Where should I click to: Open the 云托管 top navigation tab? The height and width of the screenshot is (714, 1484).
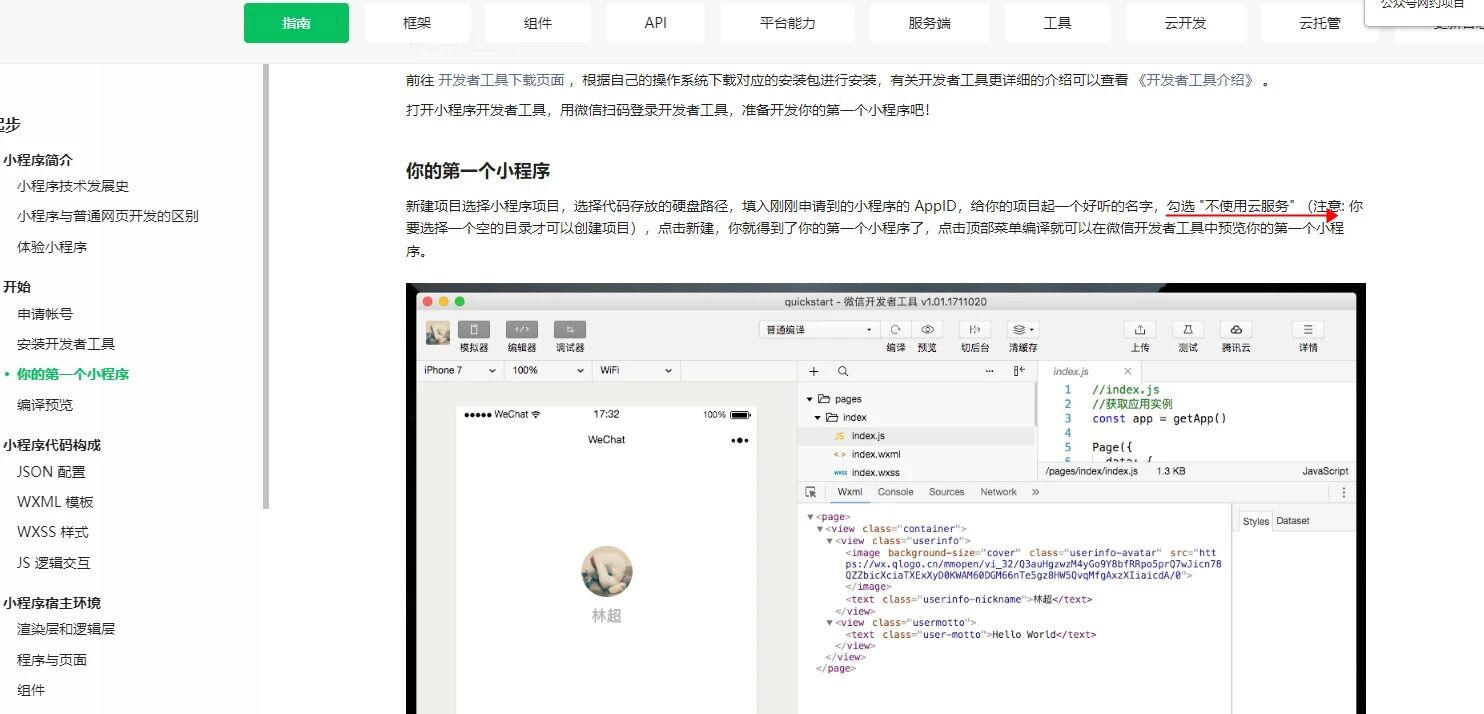pyautogui.click(x=1320, y=23)
